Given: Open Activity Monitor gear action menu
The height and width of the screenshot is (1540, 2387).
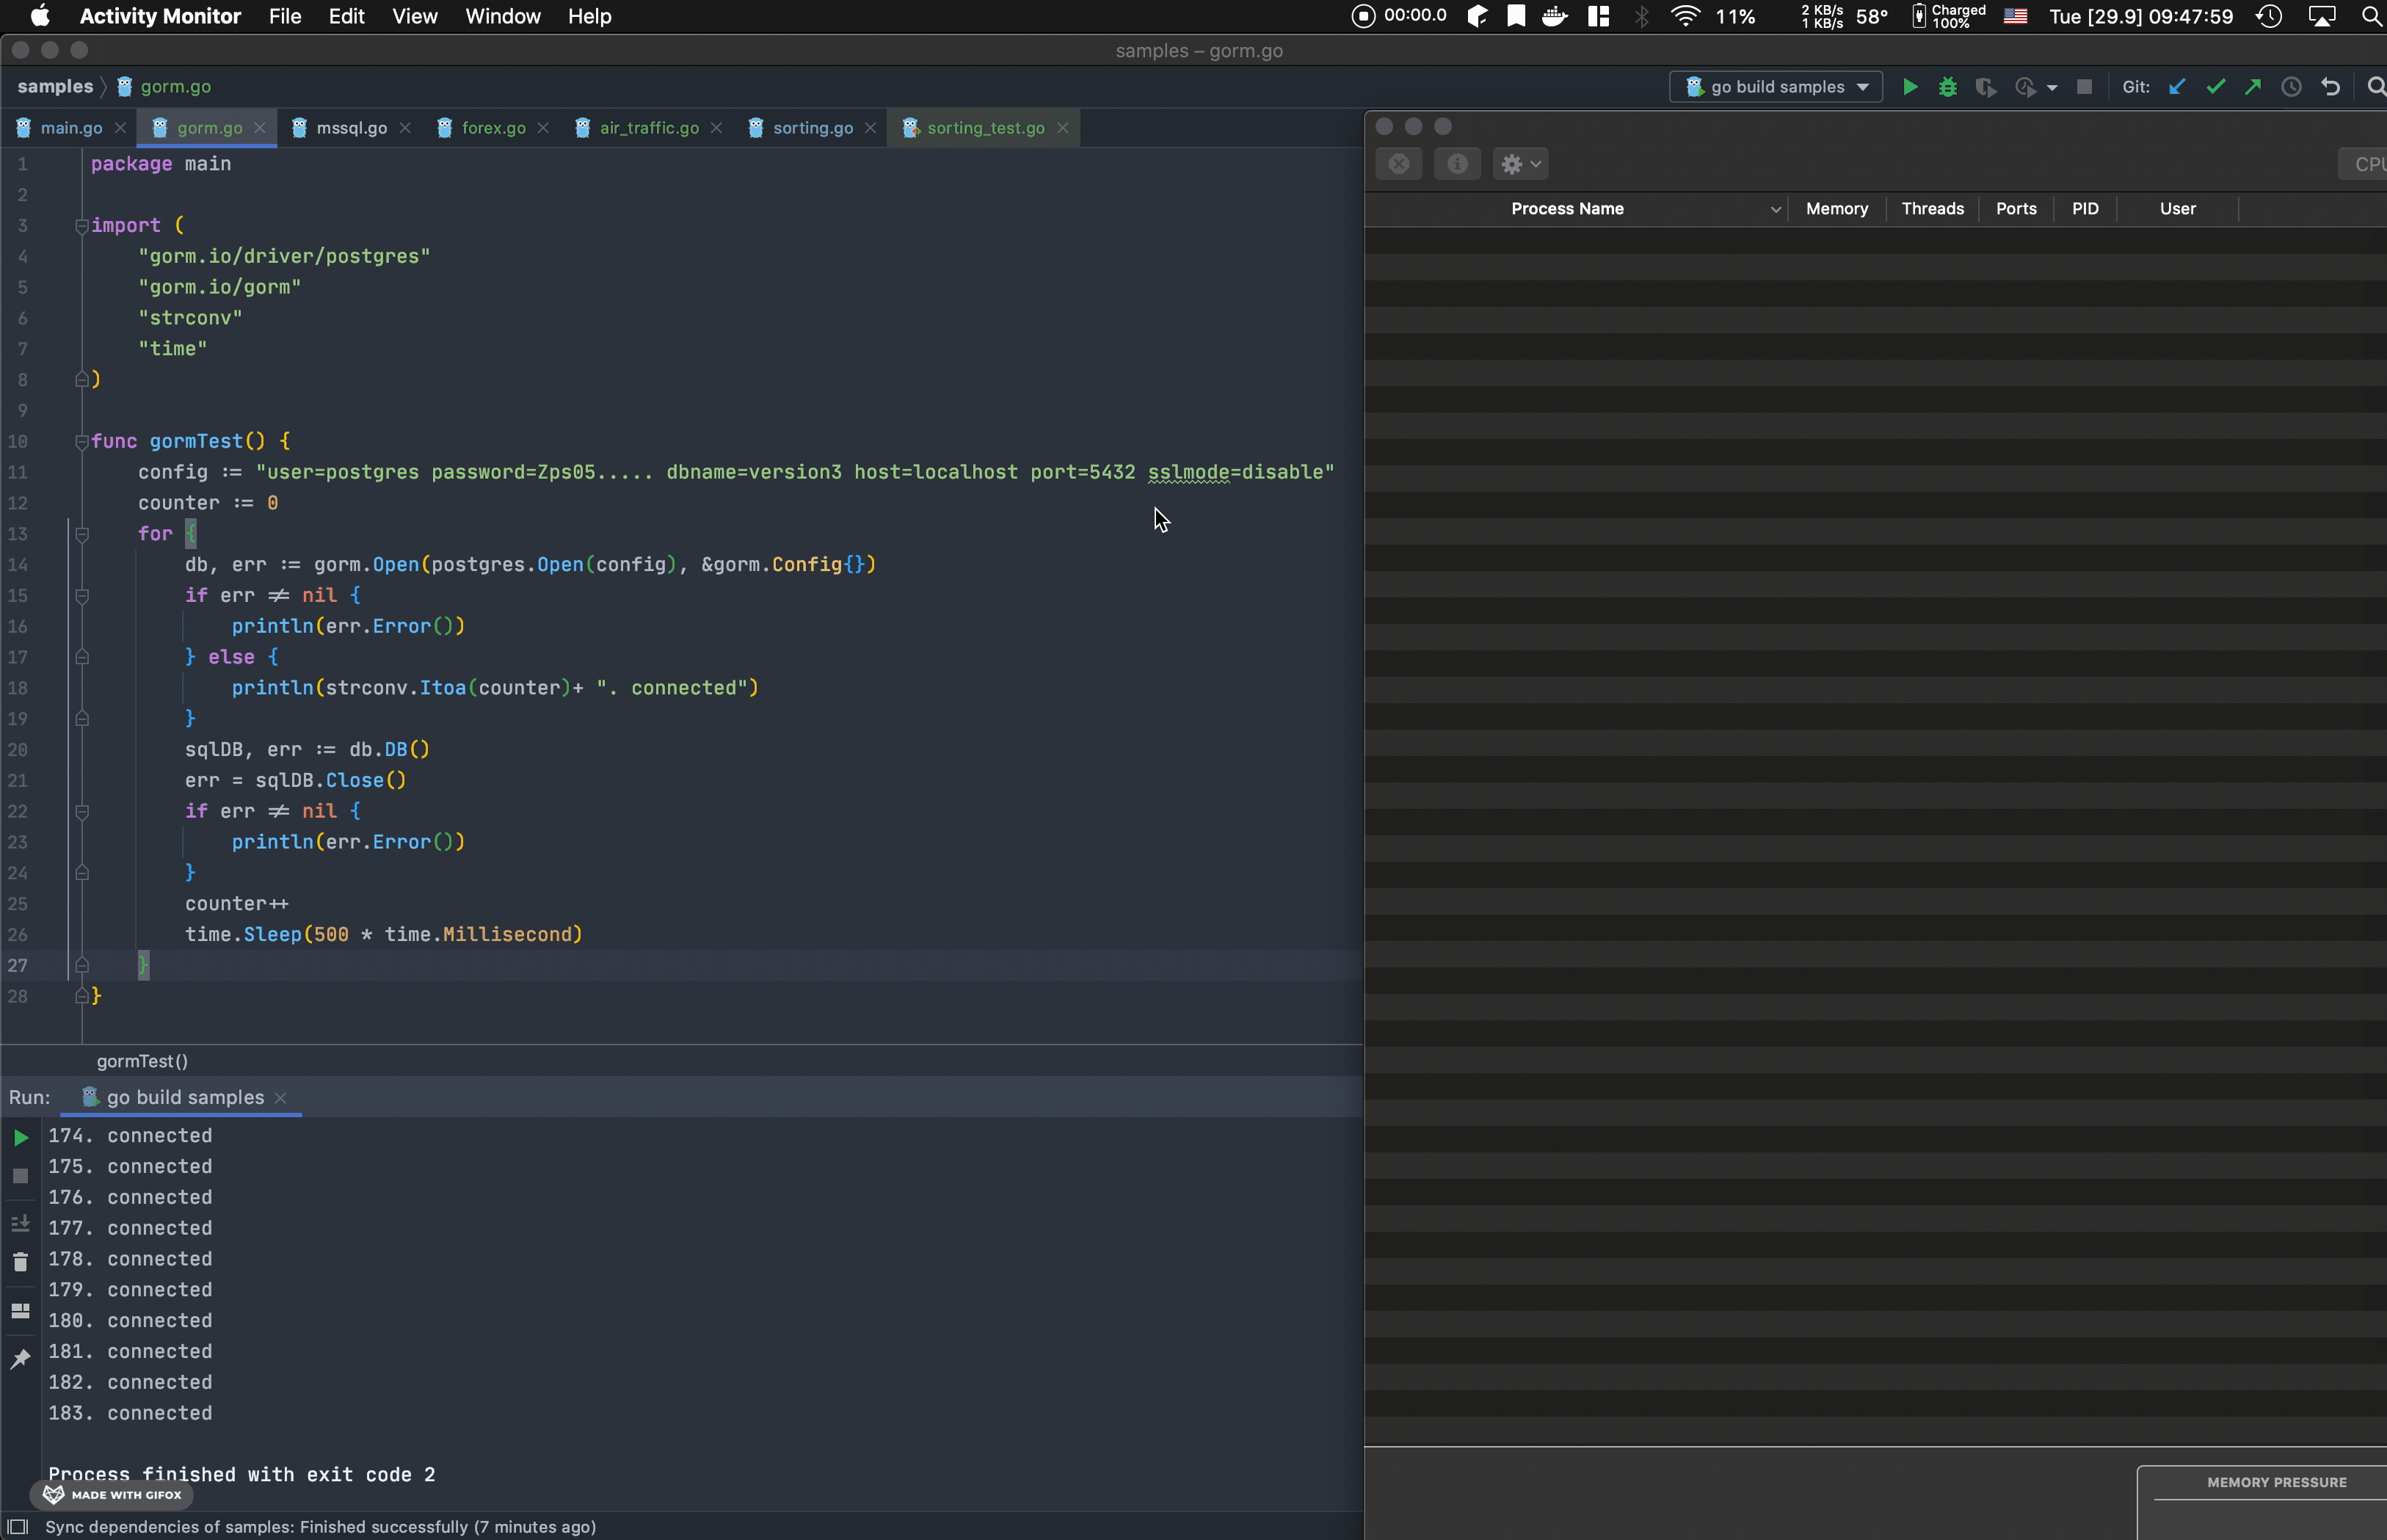Looking at the screenshot, I should coord(1520,164).
